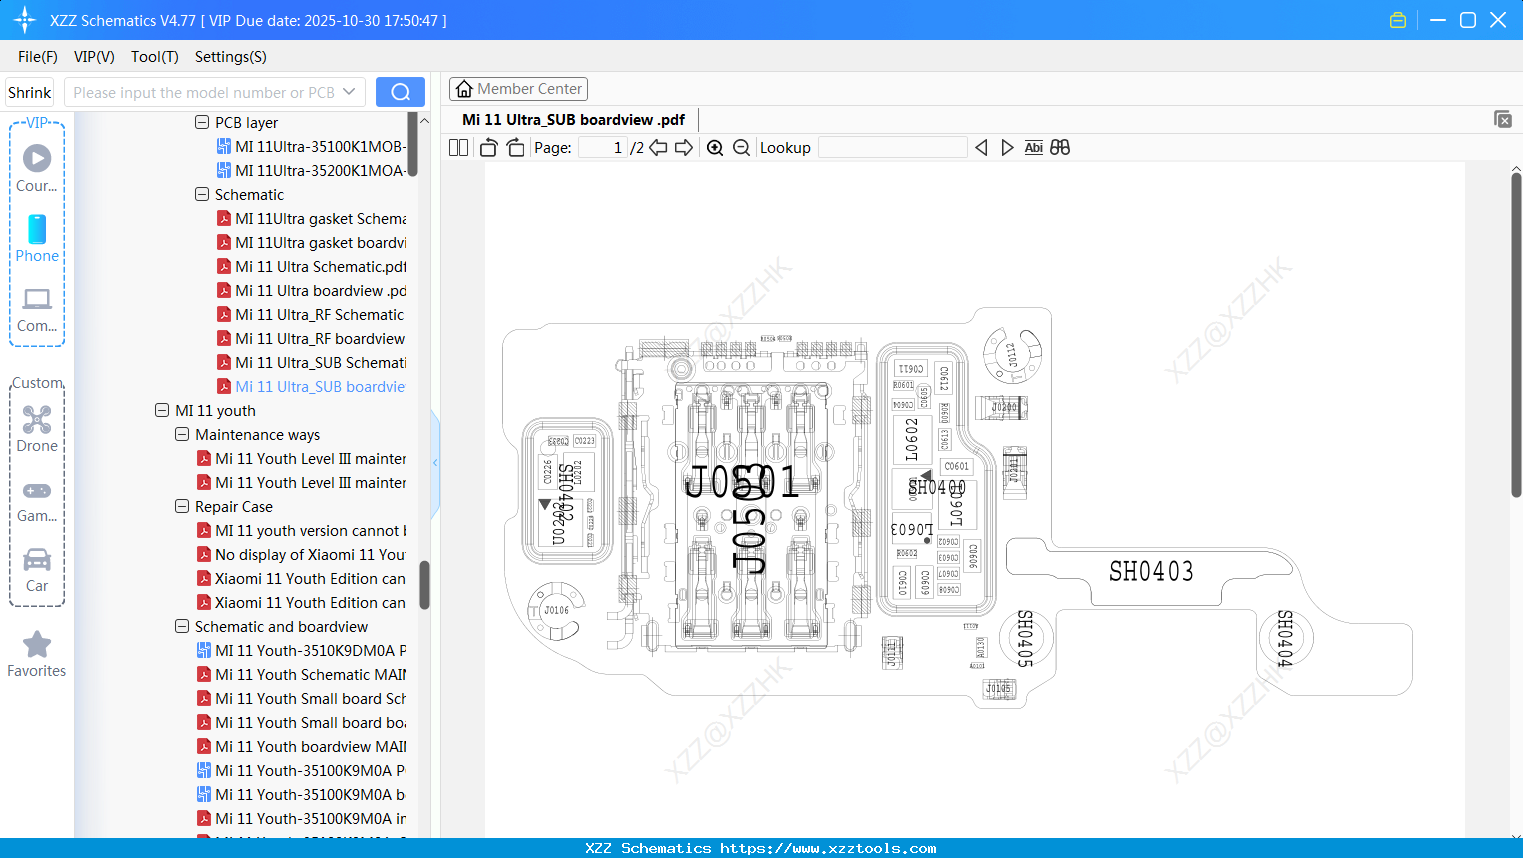Activate the Favorites star in the sidebar

point(36,645)
